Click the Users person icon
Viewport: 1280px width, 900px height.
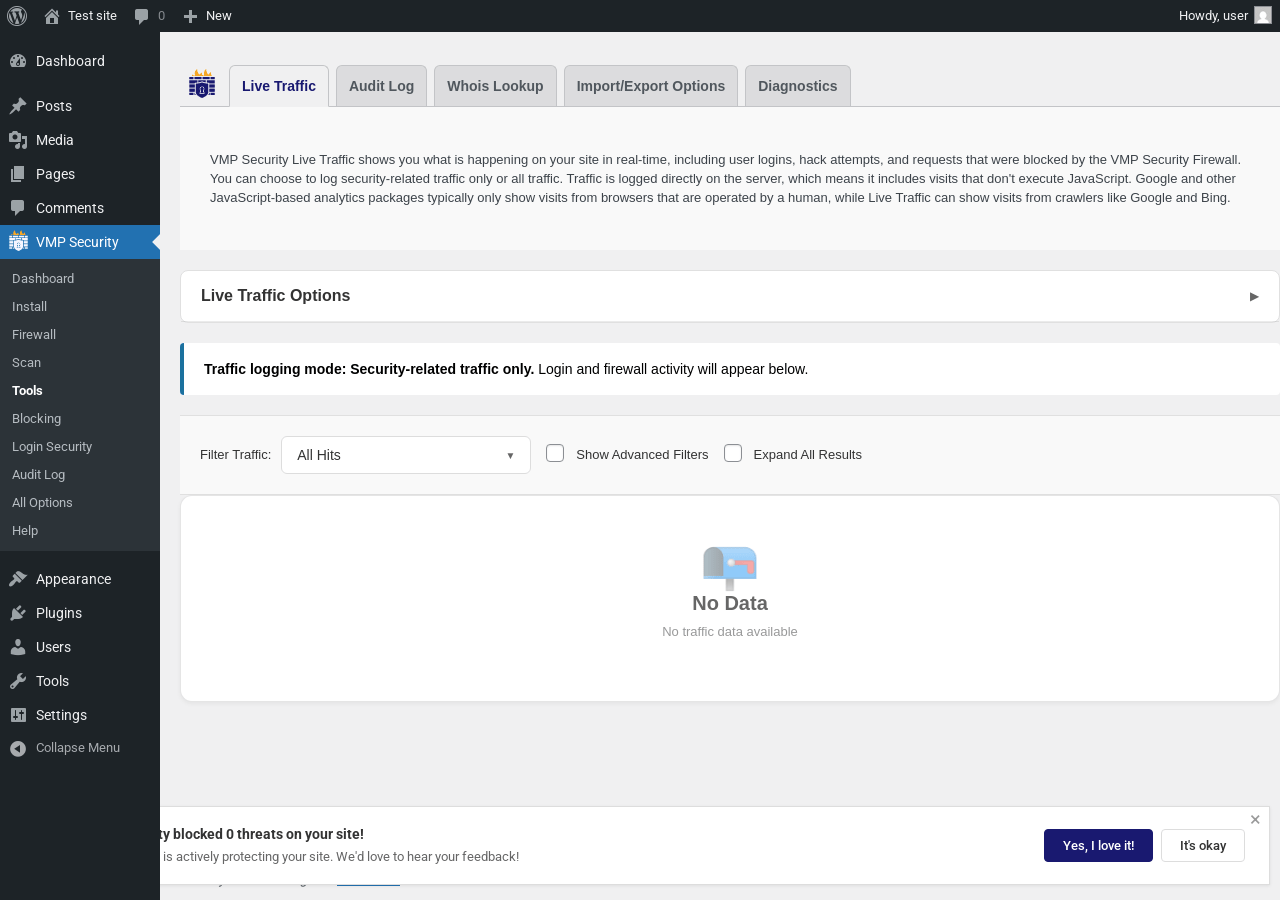tap(18, 647)
